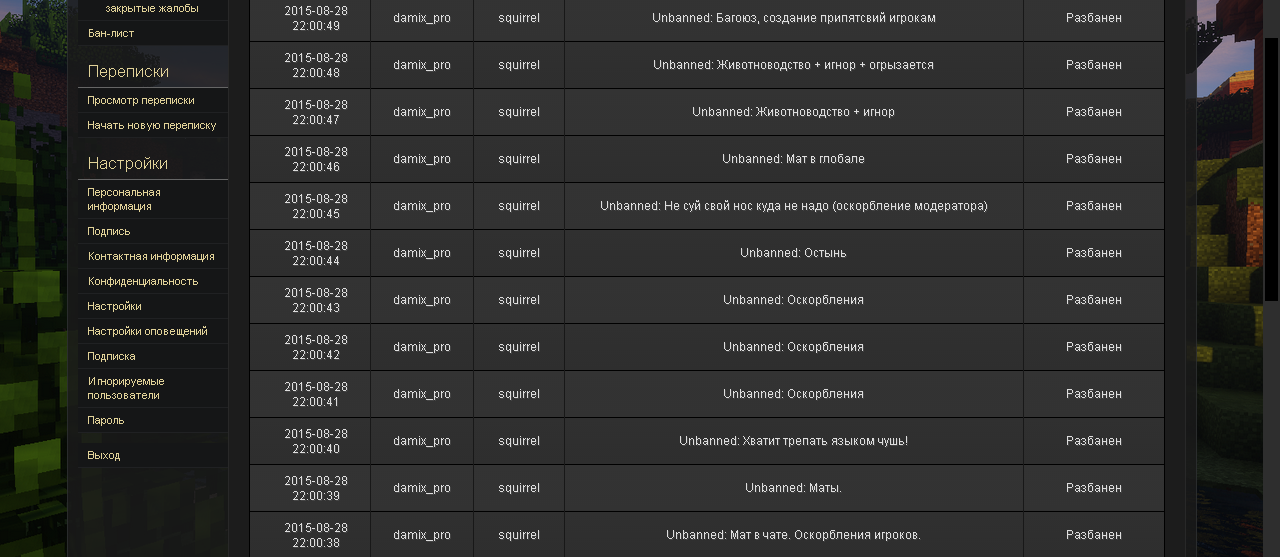
Task: Open the закрытые жалобы link
Action: (151, 8)
